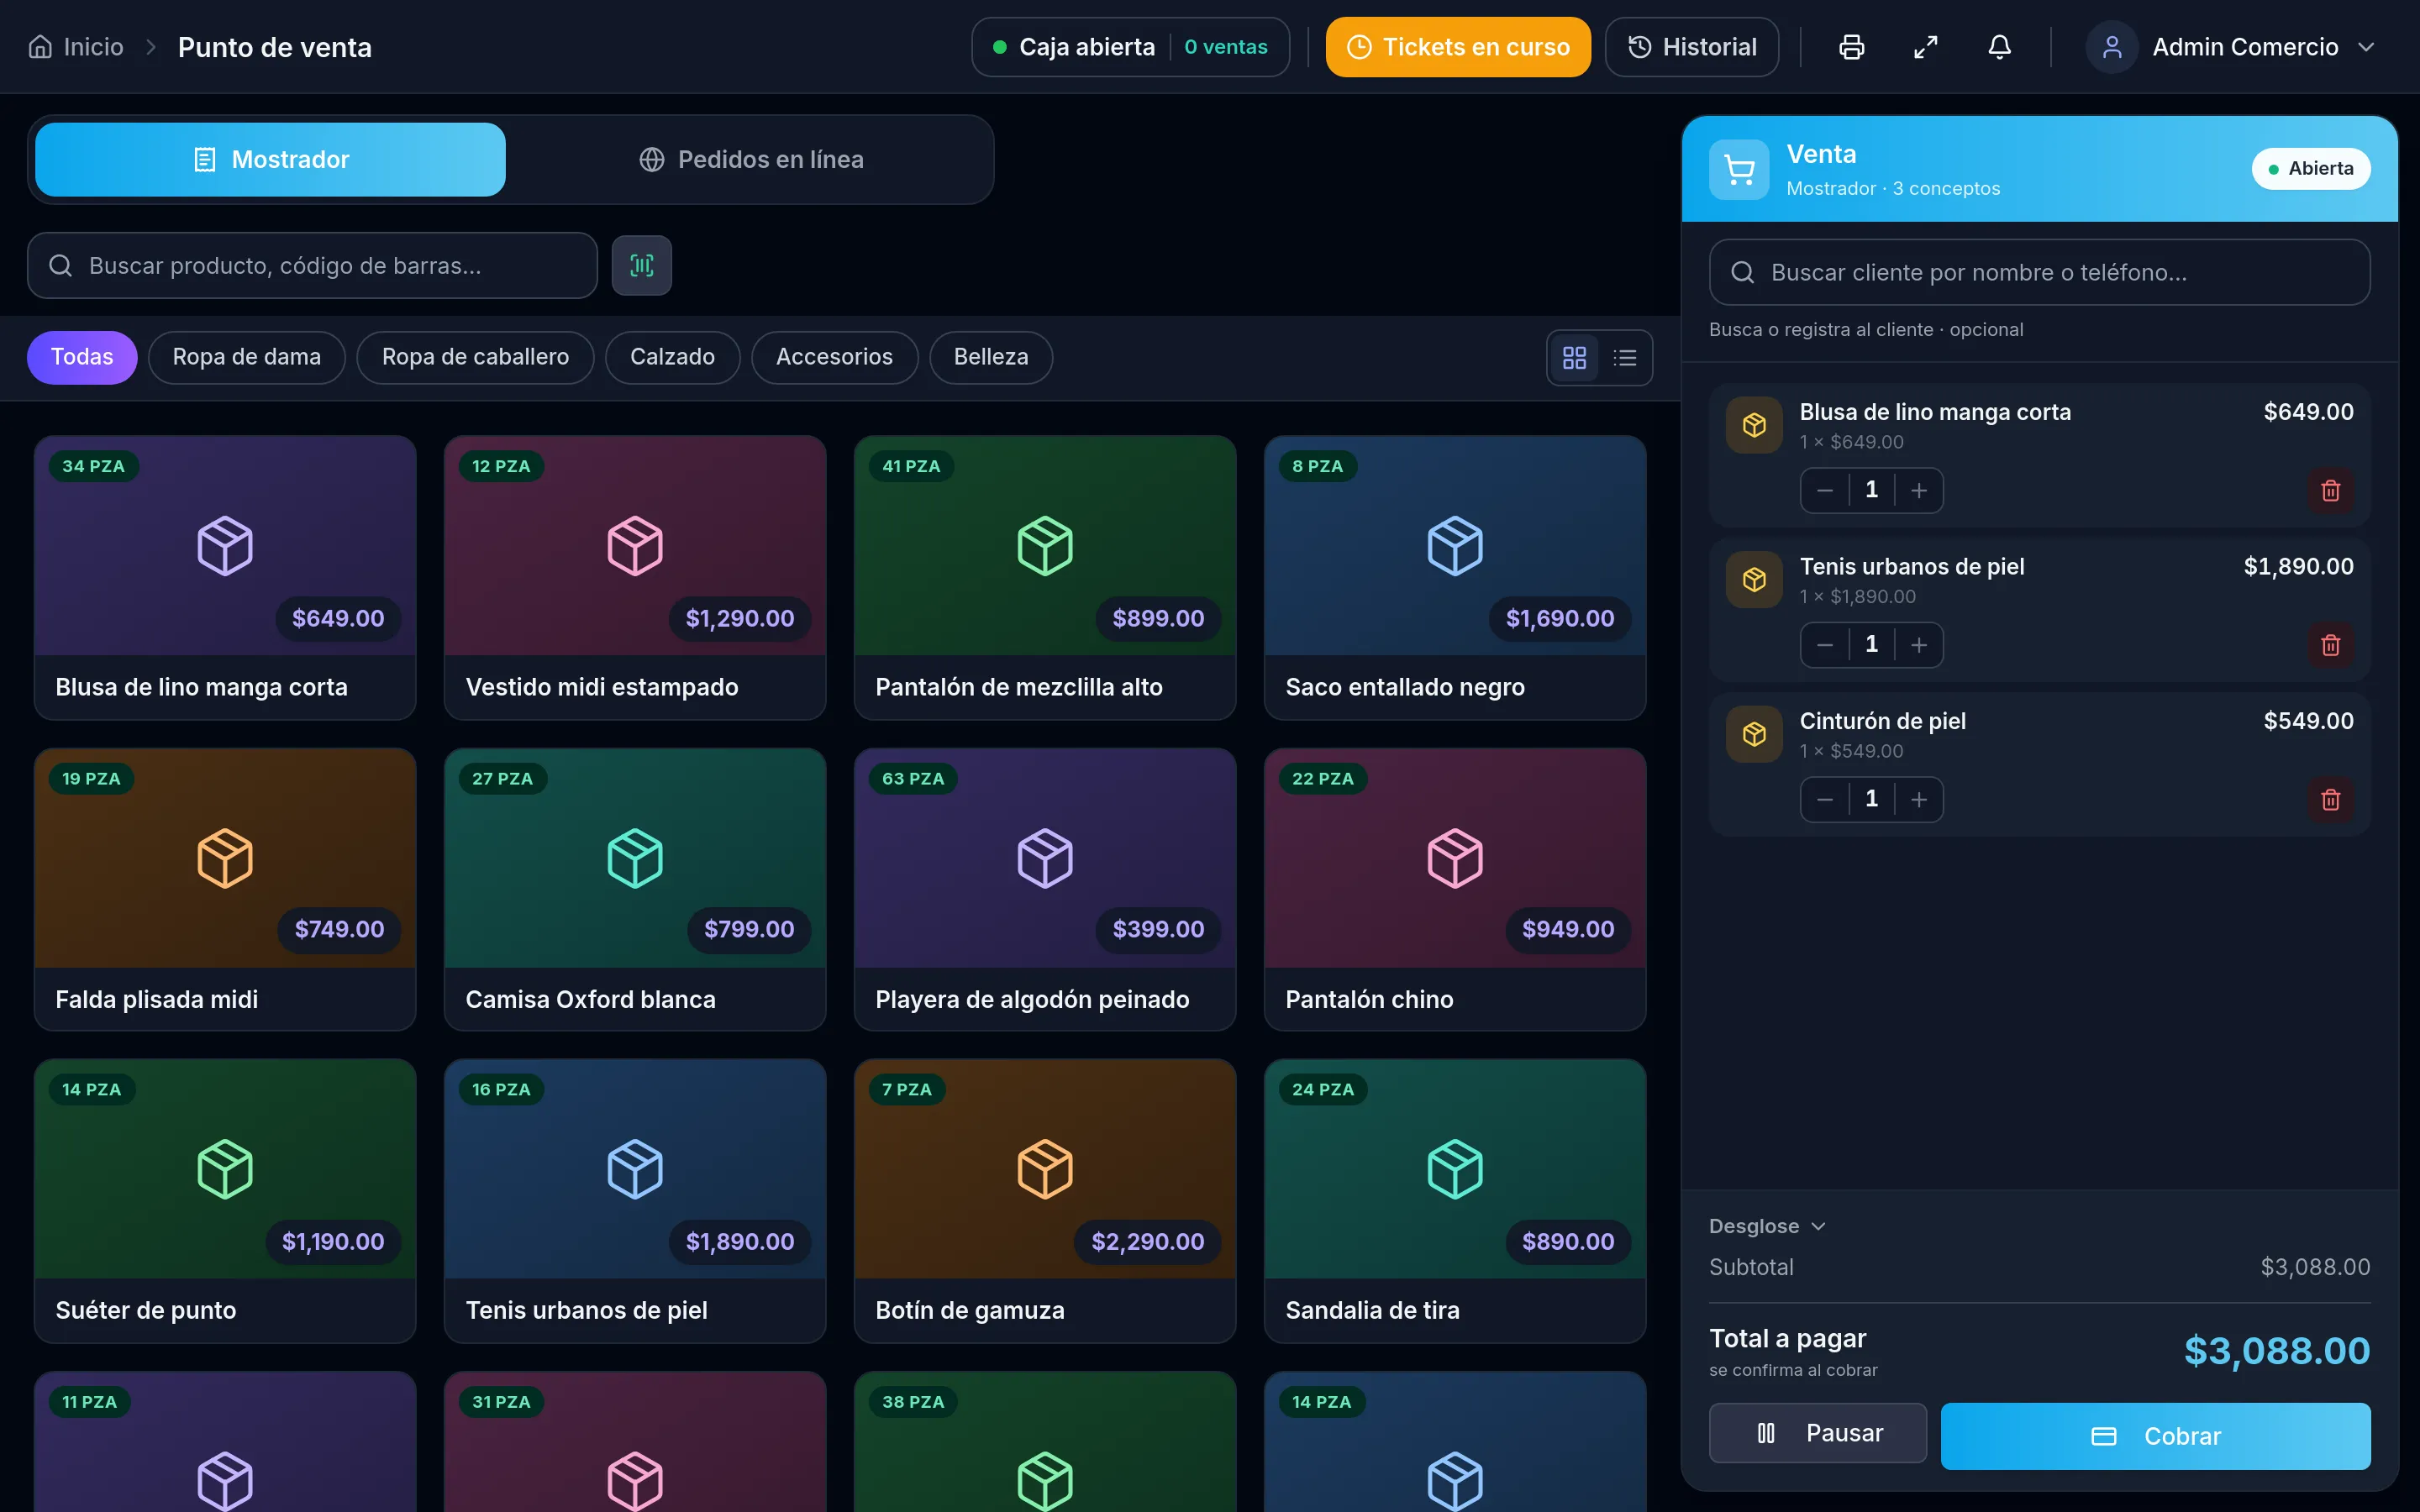Show Calzado category
This screenshot has height=1512, width=2420.
coord(672,357)
